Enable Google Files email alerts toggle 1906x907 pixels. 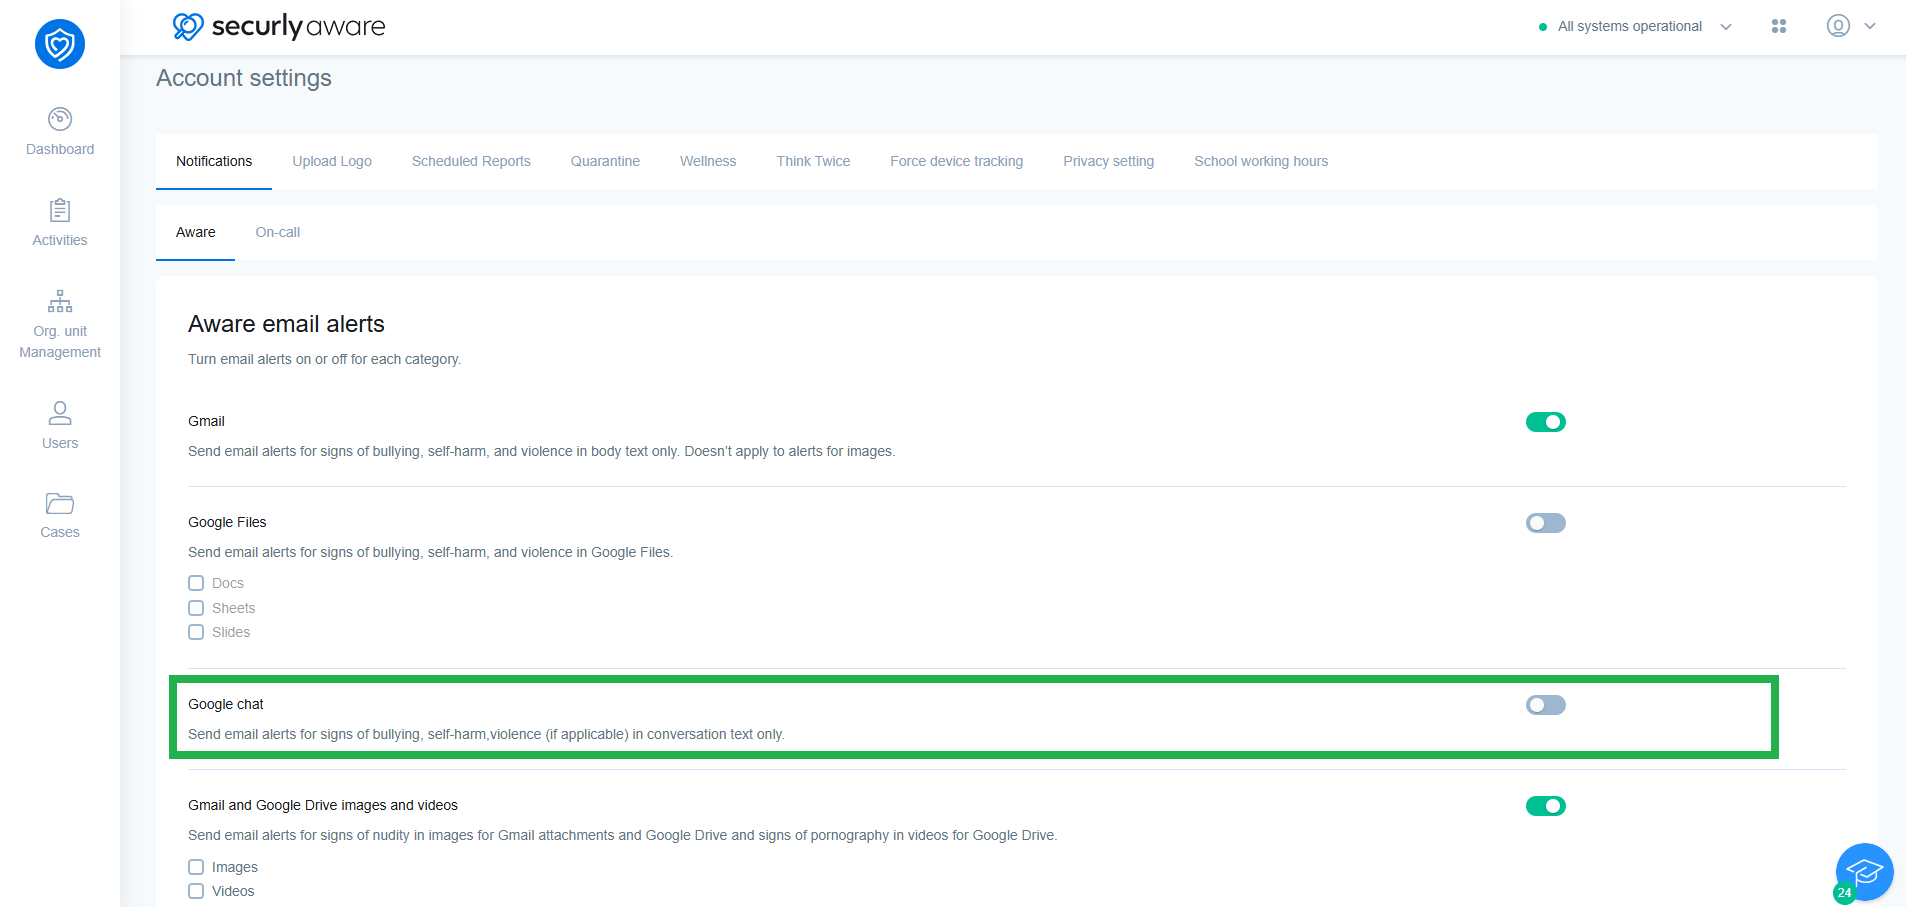tap(1546, 523)
